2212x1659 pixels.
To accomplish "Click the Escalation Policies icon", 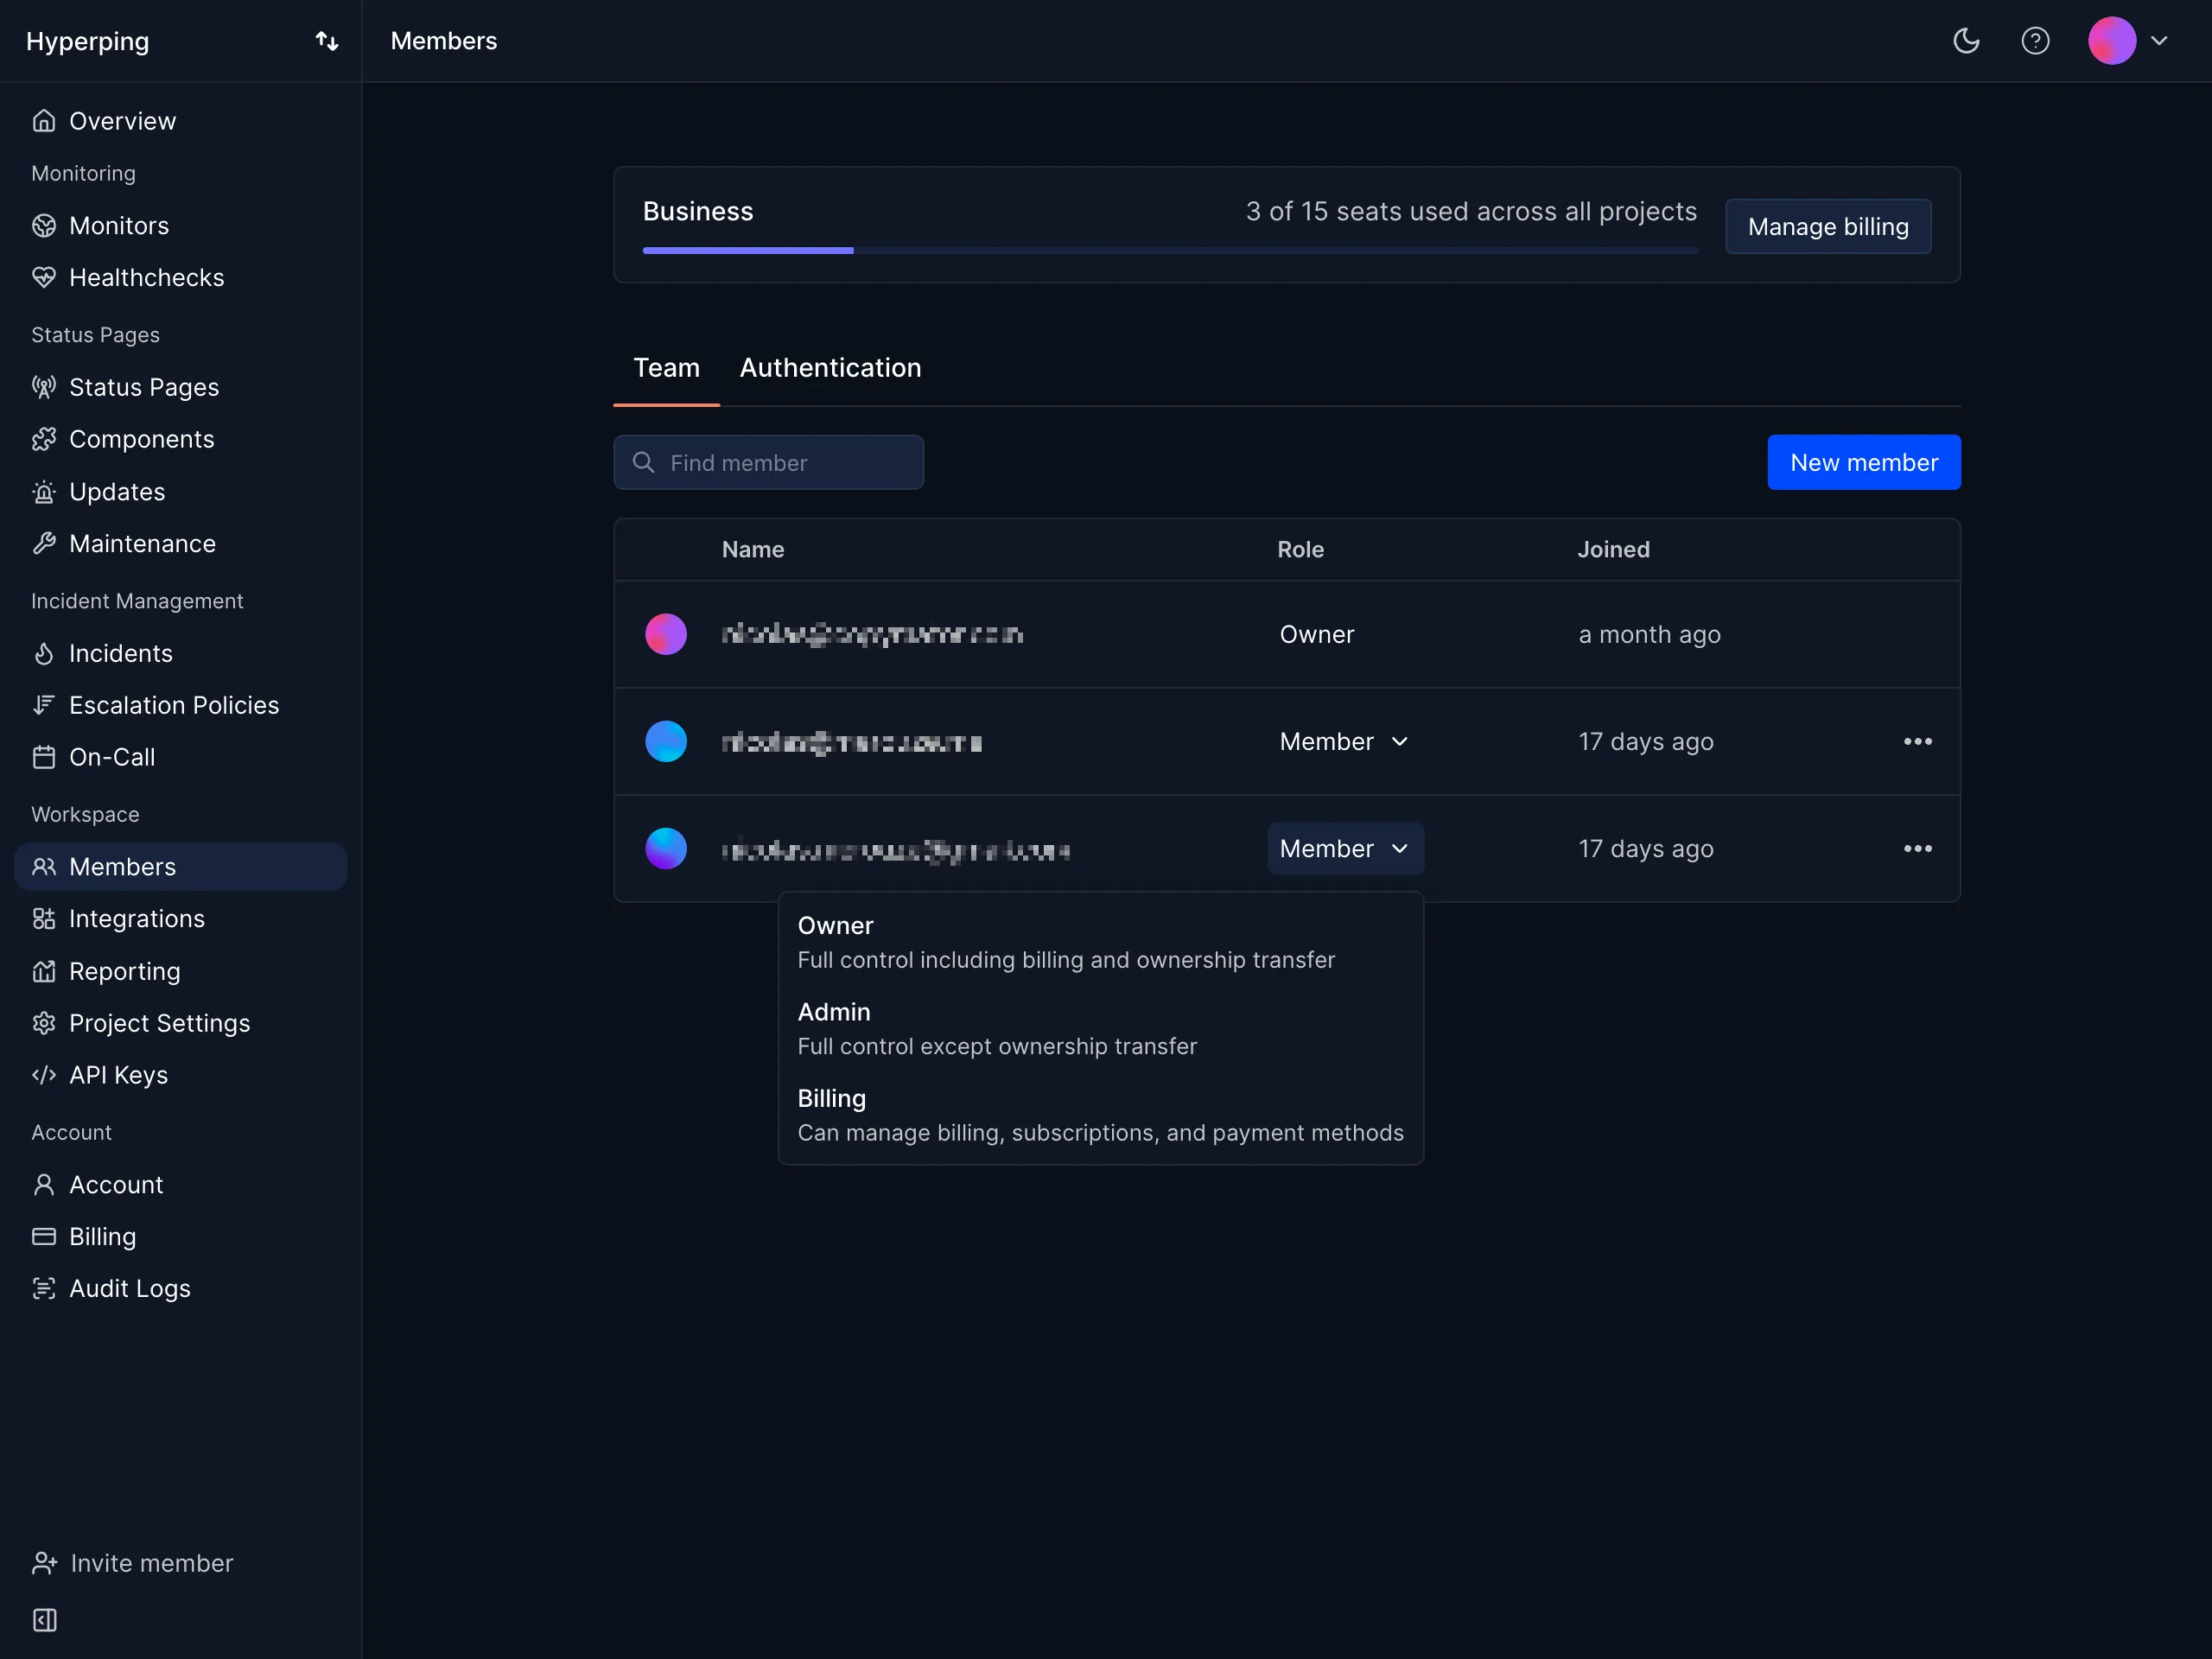I will 44,705.
